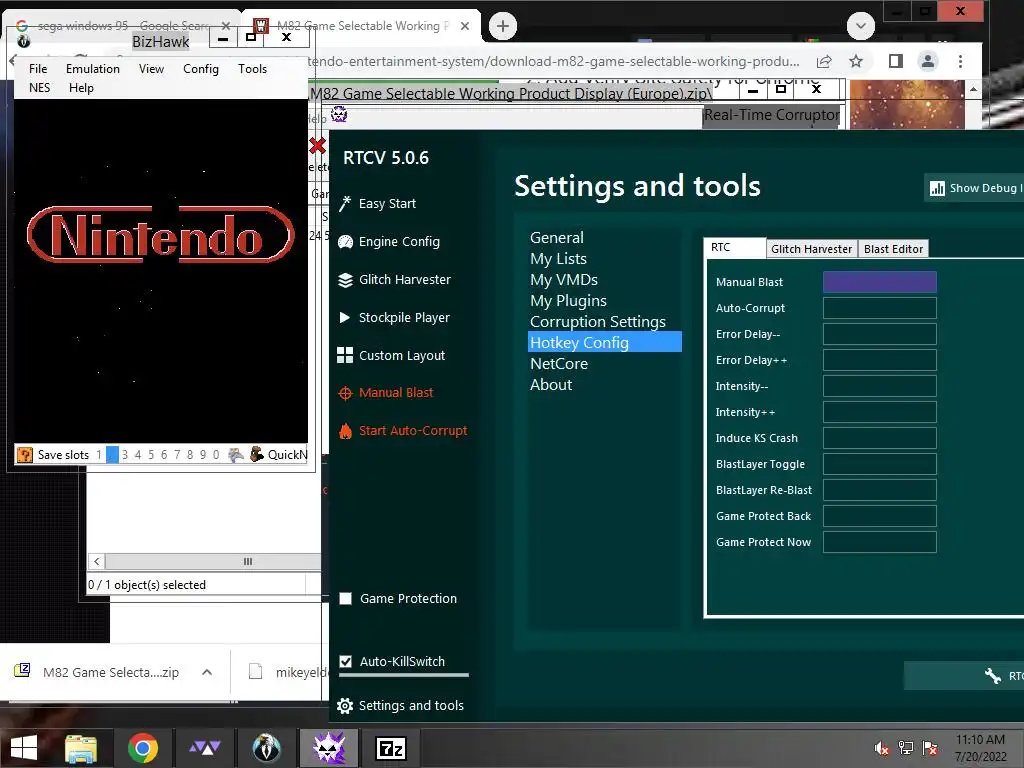Click the network tray icon
Image resolution: width=1024 pixels, height=768 pixels.
pyautogui.click(x=906, y=748)
